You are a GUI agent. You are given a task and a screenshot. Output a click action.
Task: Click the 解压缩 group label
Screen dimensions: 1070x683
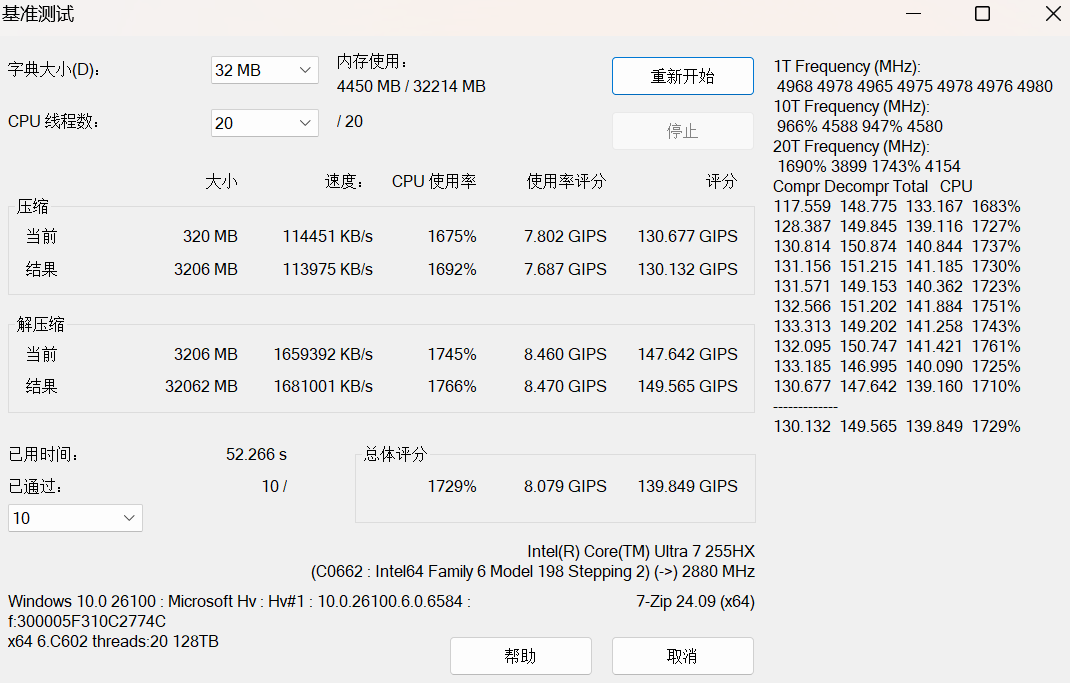point(41,324)
